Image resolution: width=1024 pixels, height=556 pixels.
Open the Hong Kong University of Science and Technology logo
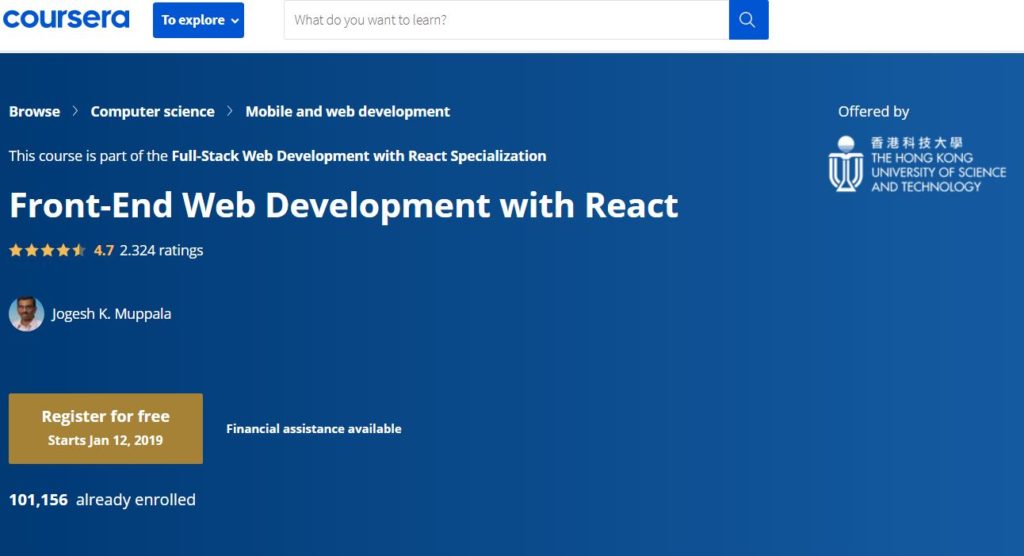pos(918,164)
